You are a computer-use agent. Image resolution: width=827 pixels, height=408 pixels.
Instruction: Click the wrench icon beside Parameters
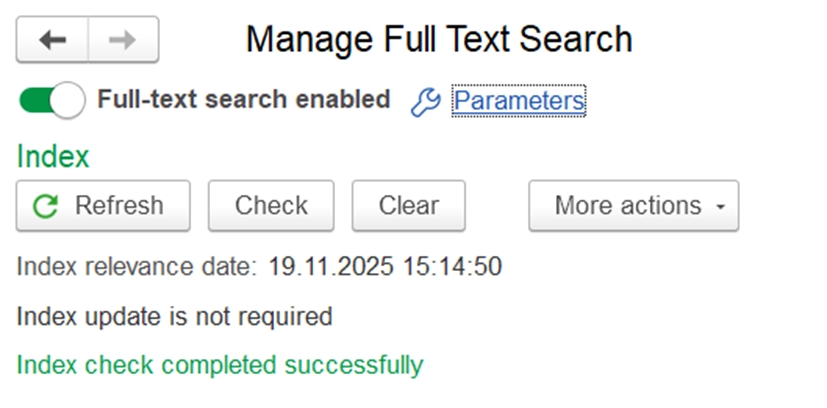426,101
